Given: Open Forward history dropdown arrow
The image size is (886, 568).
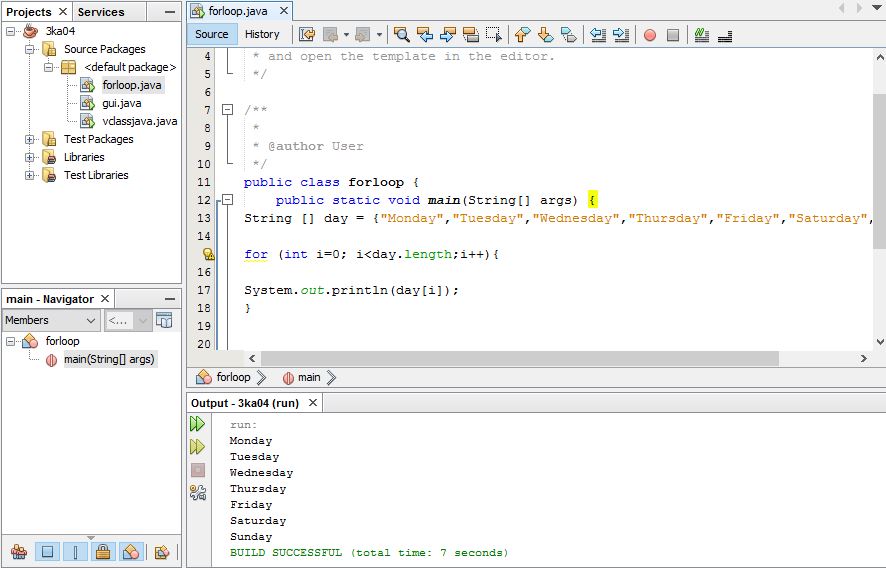Looking at the screenshot, I should coord(379,35).
